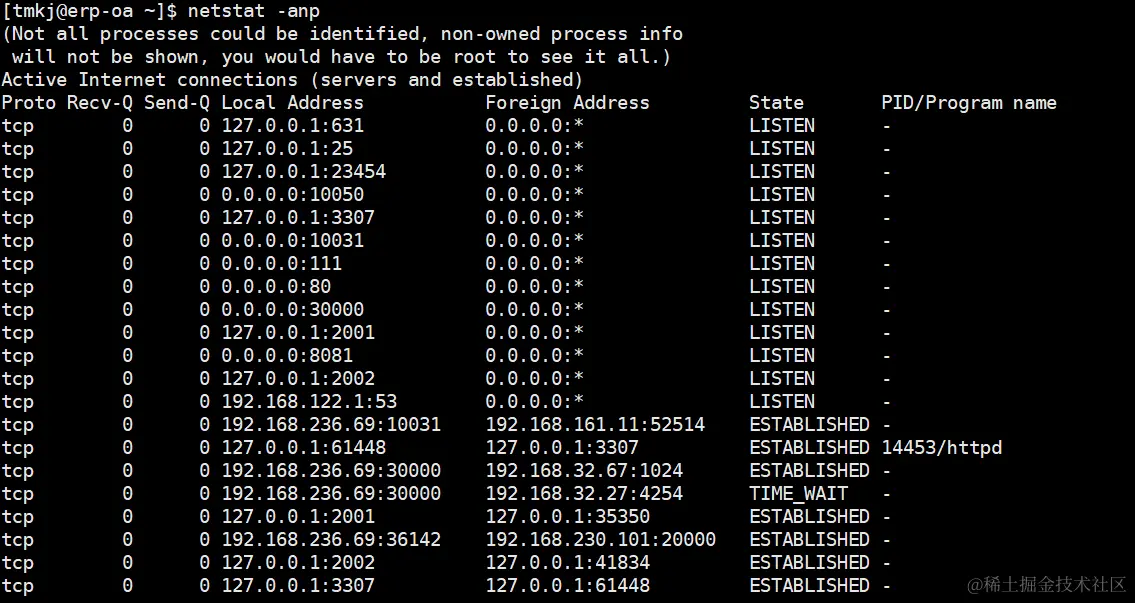Select local address 0.0.0.0:30000
This screenshot has height=603, width=1135.
click(292, 310)
